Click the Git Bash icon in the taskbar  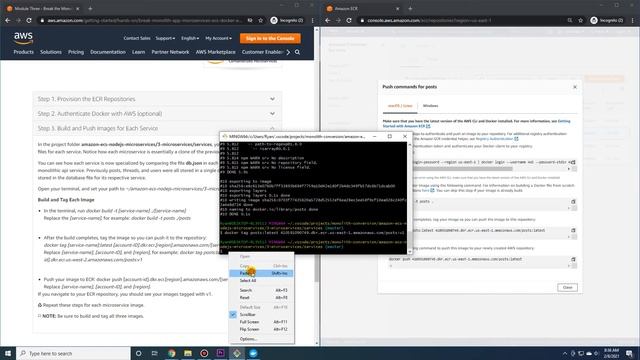point(237,353)
